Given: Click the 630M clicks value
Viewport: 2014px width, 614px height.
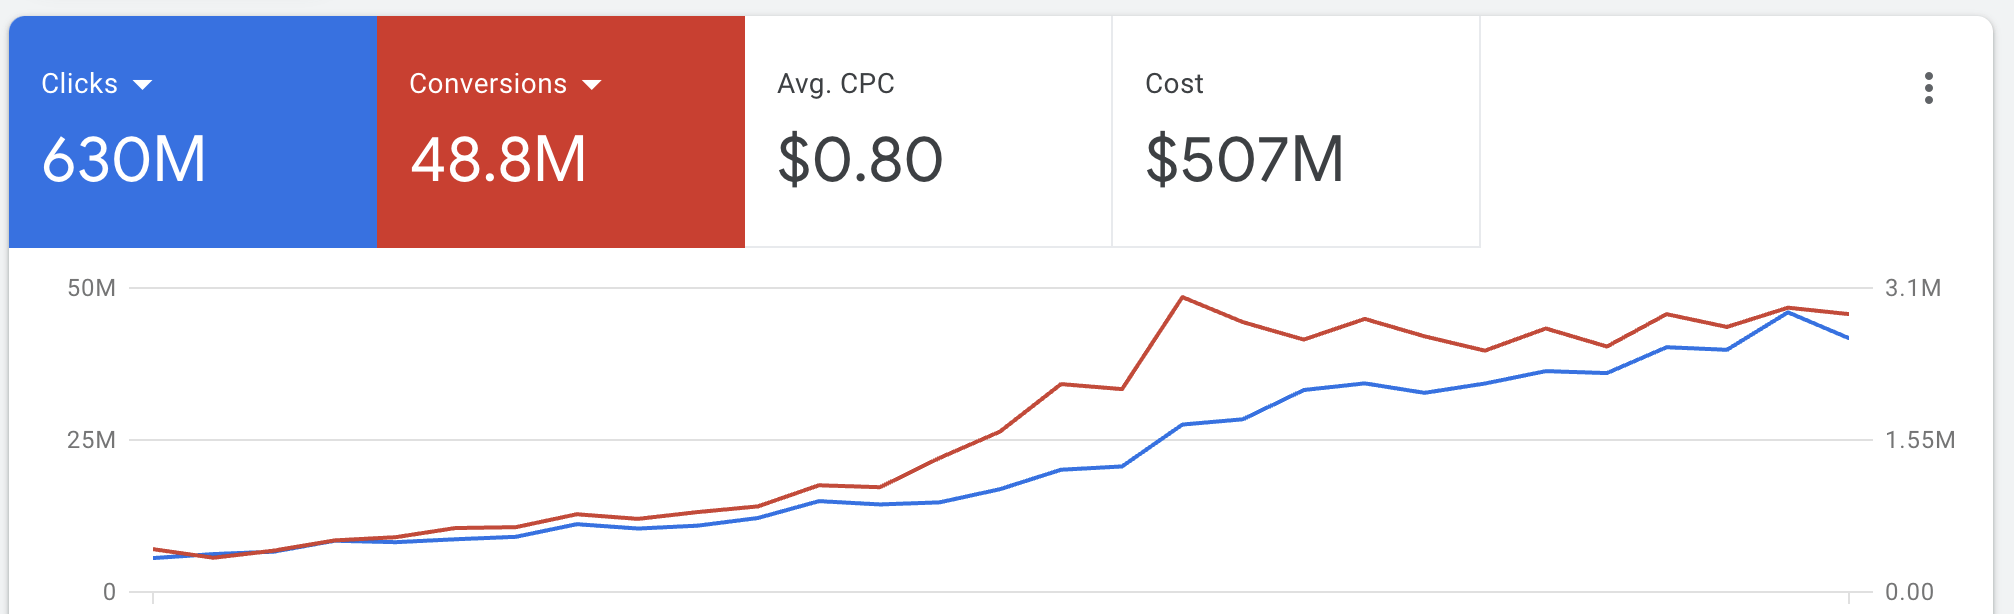Looking at the screenshot, I should coord(124,160).
